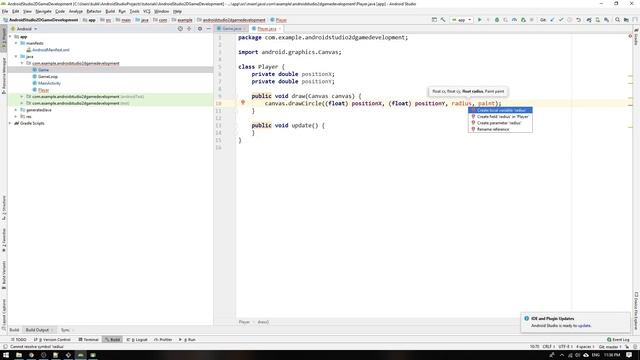Click the Attach debugger to process icon
The image size is (640, 360).
click(523, 20)
